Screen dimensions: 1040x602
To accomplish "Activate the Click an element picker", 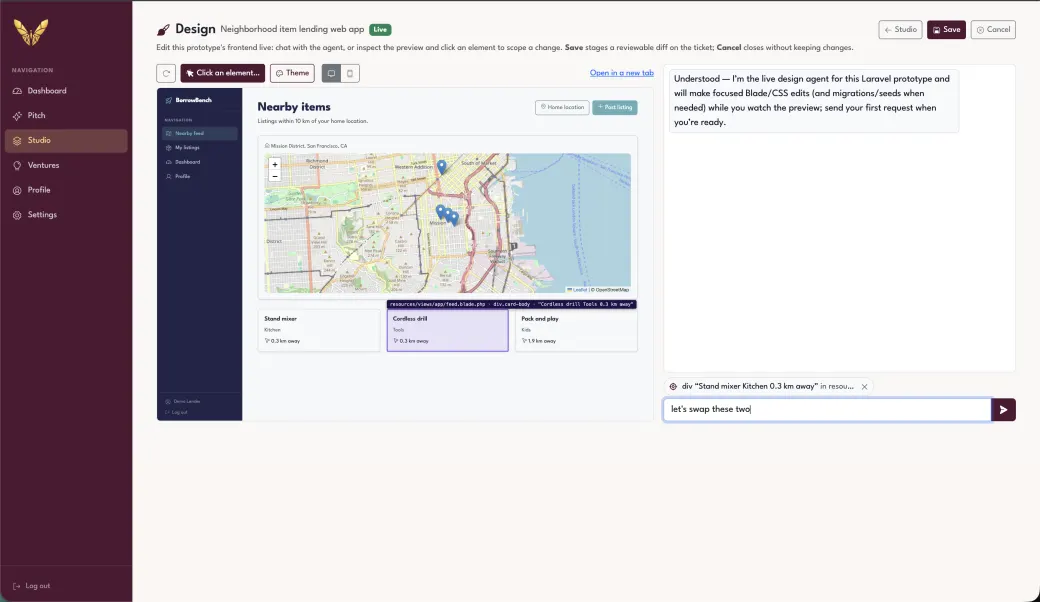I will tap(222, 73).
